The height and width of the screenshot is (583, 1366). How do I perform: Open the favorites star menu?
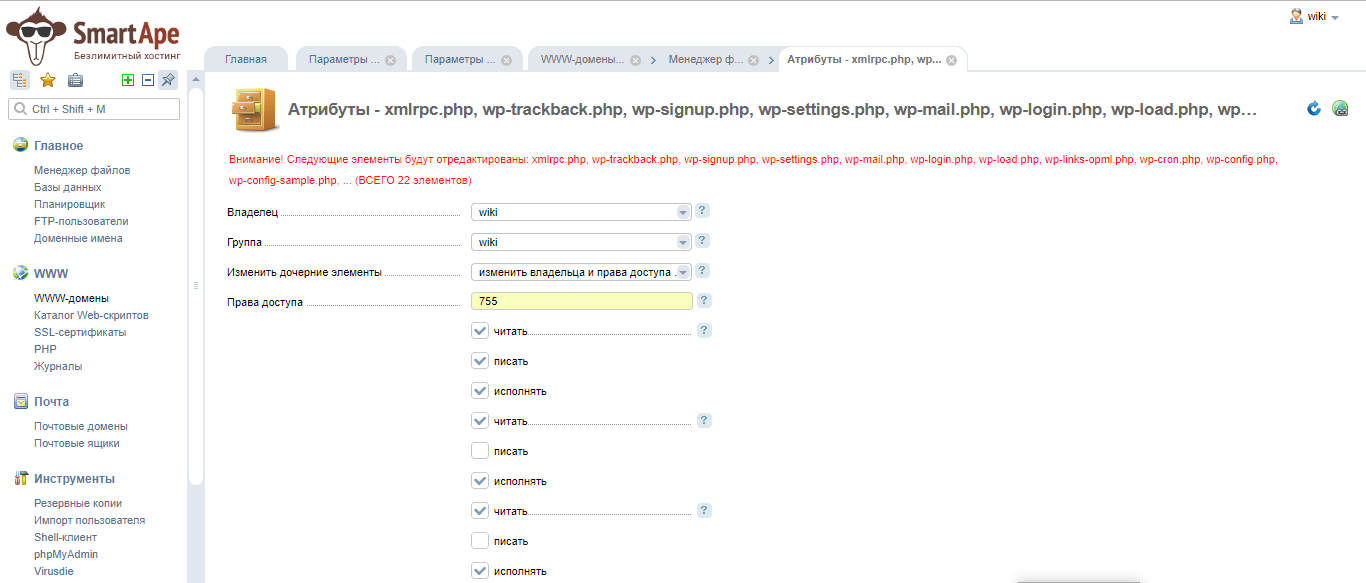point(47,80)
